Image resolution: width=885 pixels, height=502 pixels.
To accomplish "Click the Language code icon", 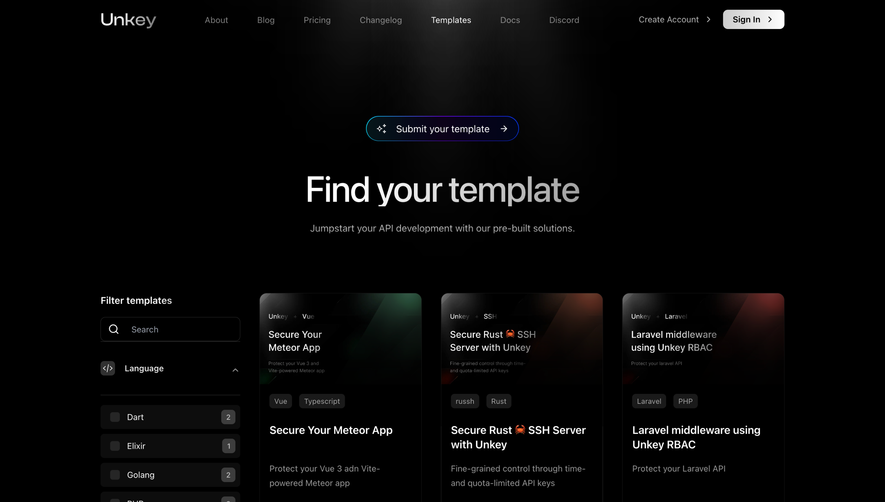I will coord(108,368).
